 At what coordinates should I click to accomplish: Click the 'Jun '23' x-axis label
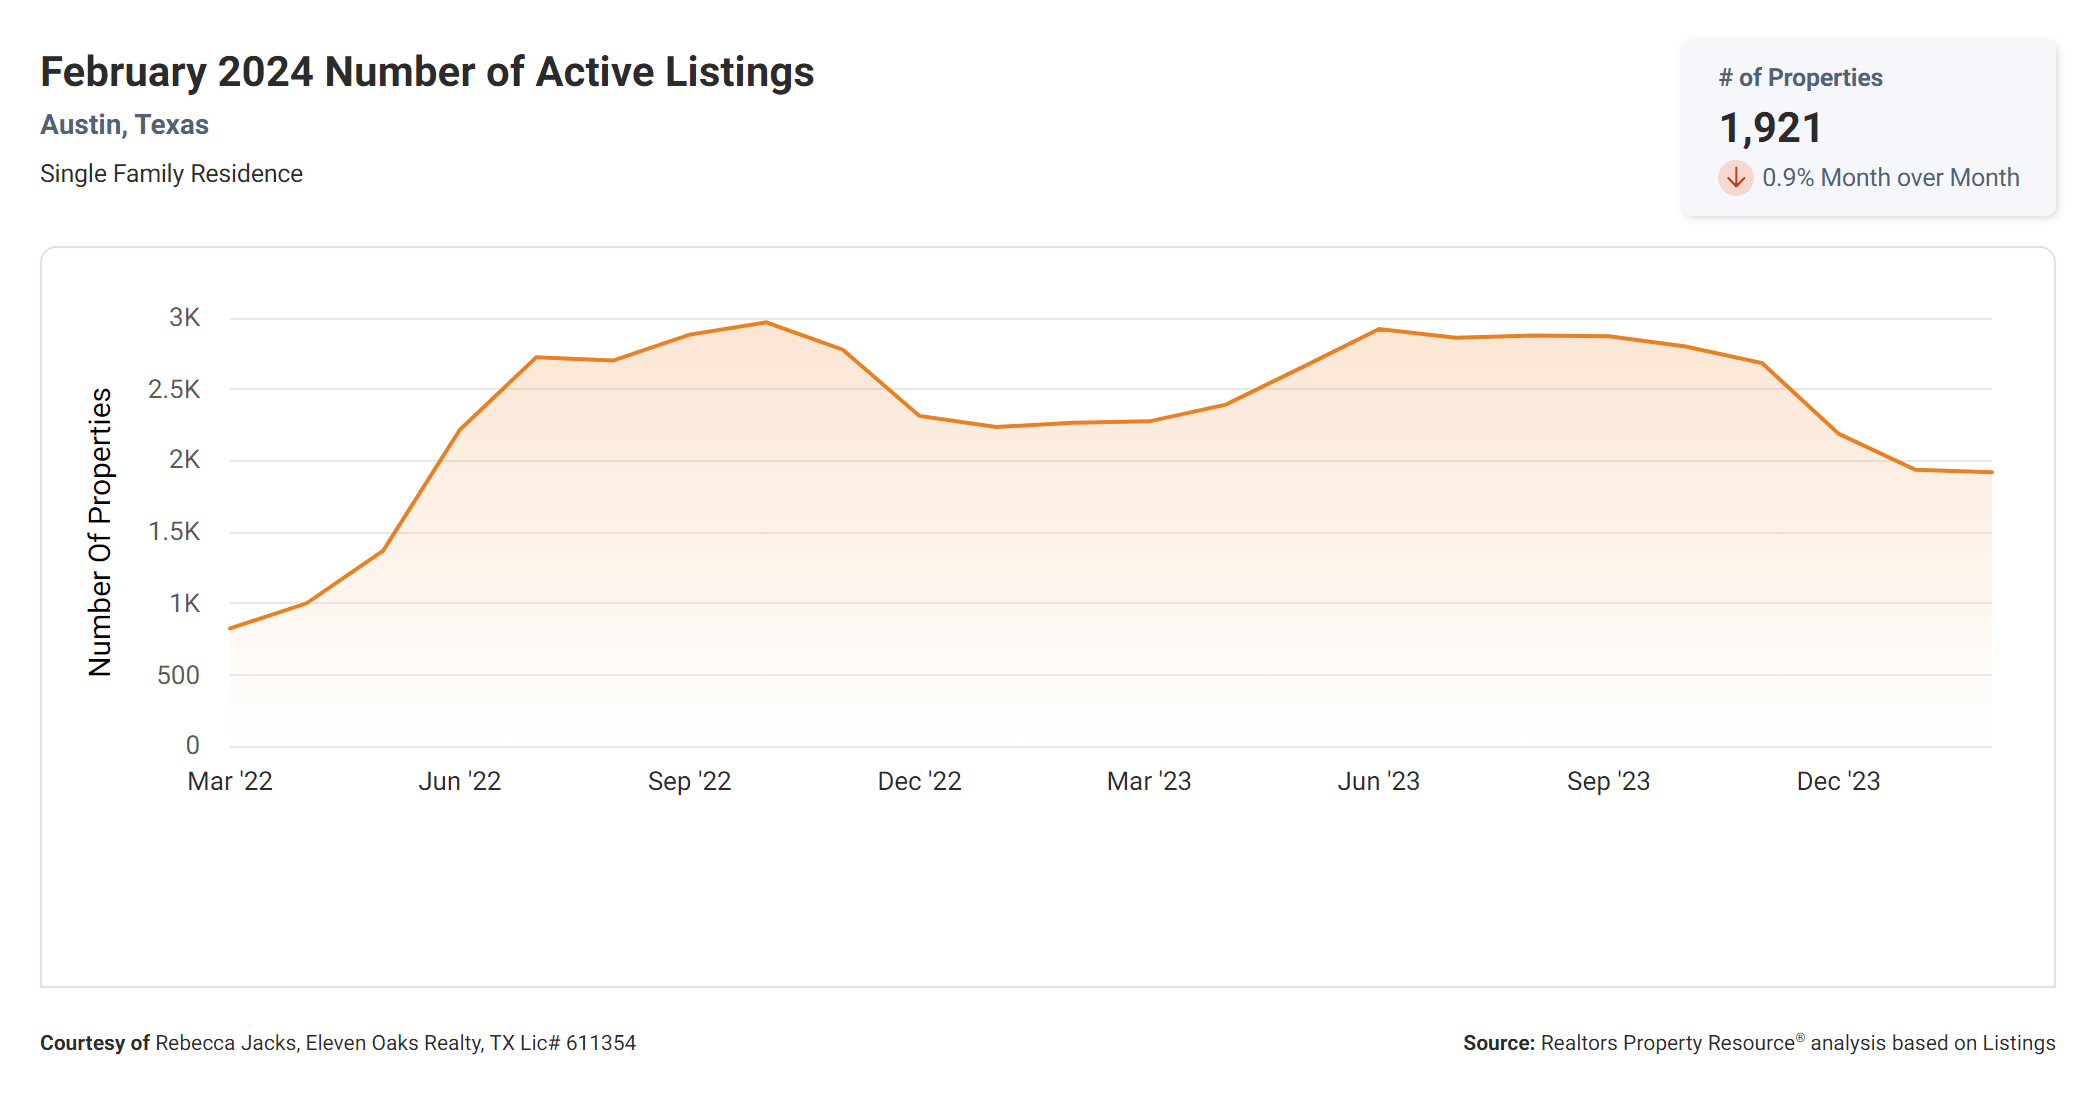click(1378, 781)
